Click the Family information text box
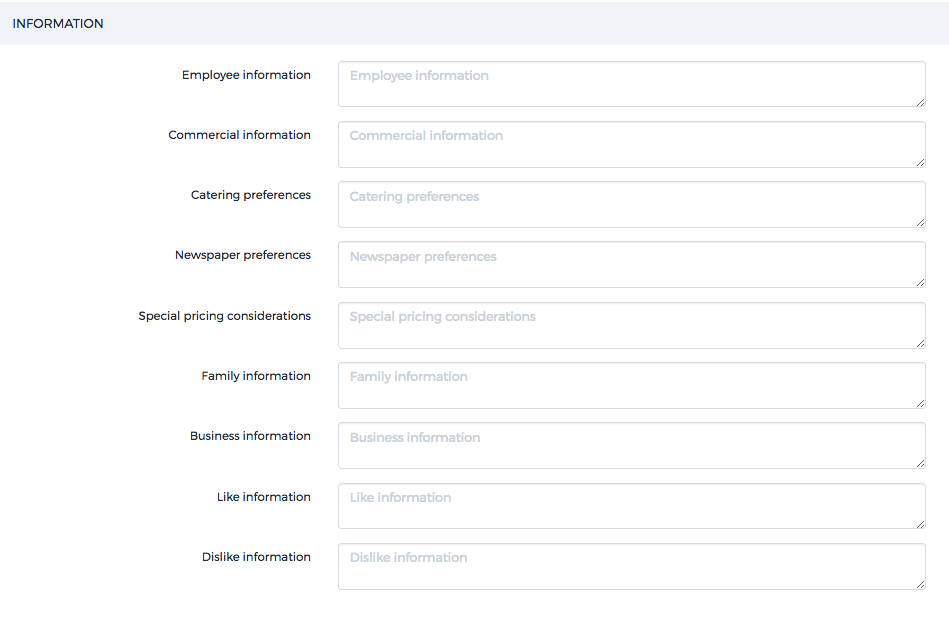Image resolution: width=949 pixels, height=617 pixels. [631, 385]
